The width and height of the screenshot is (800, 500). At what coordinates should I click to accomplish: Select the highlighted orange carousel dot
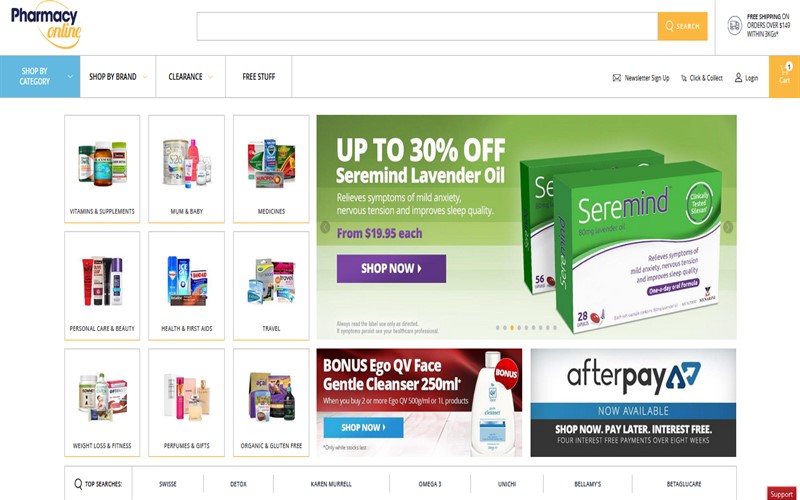click(512, 328)
